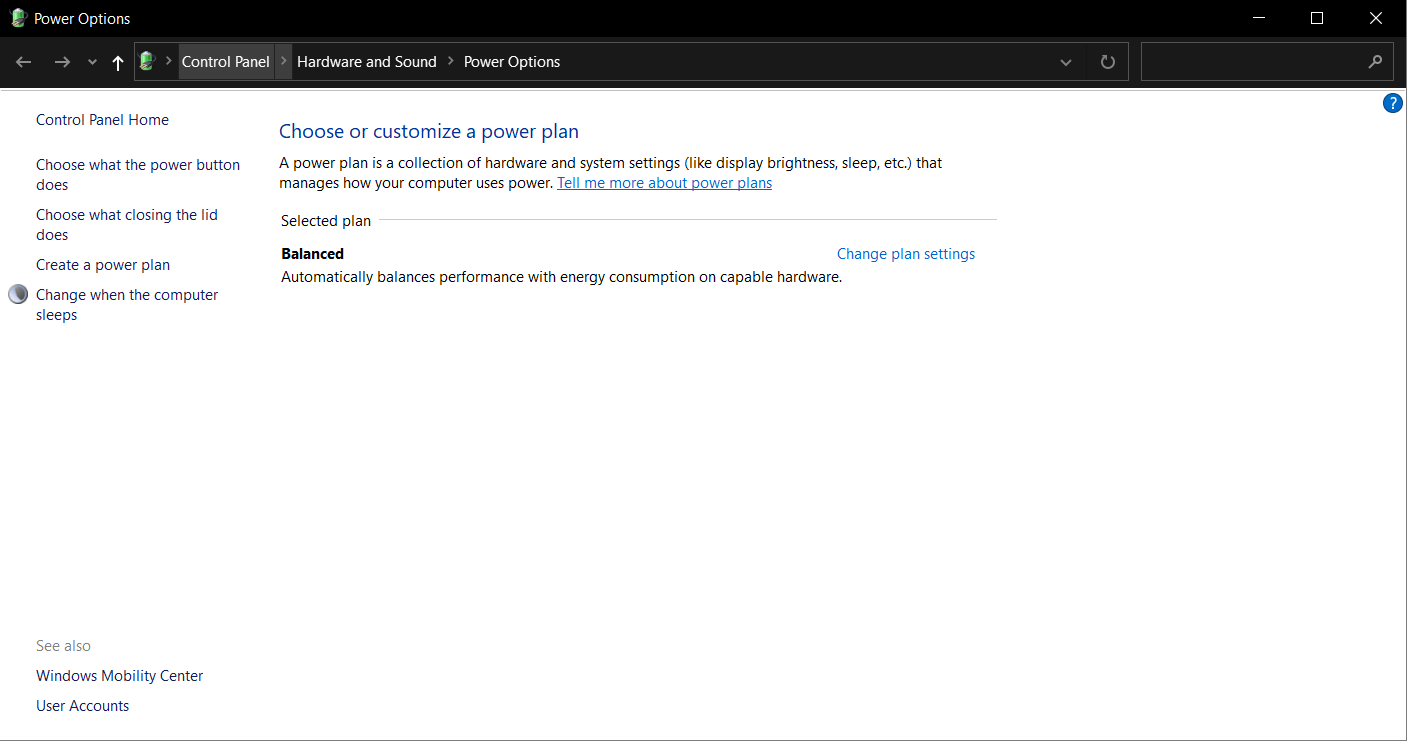Open Tell me more about power plans
1407x741 pixels.
click(x=664, y=183)
